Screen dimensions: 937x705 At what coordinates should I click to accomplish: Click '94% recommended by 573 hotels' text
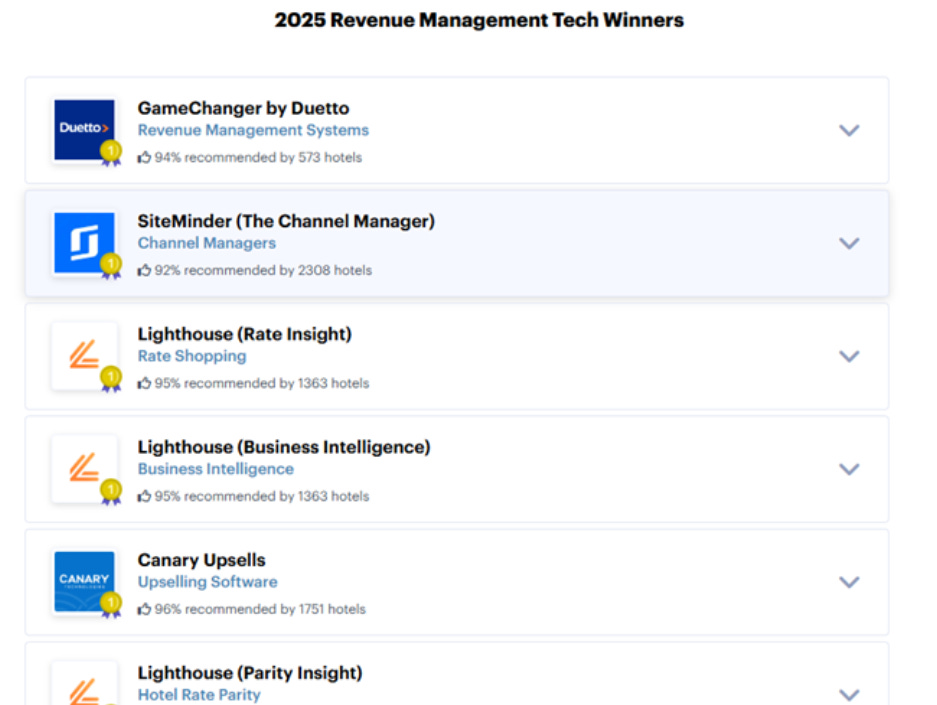point(258,157)
